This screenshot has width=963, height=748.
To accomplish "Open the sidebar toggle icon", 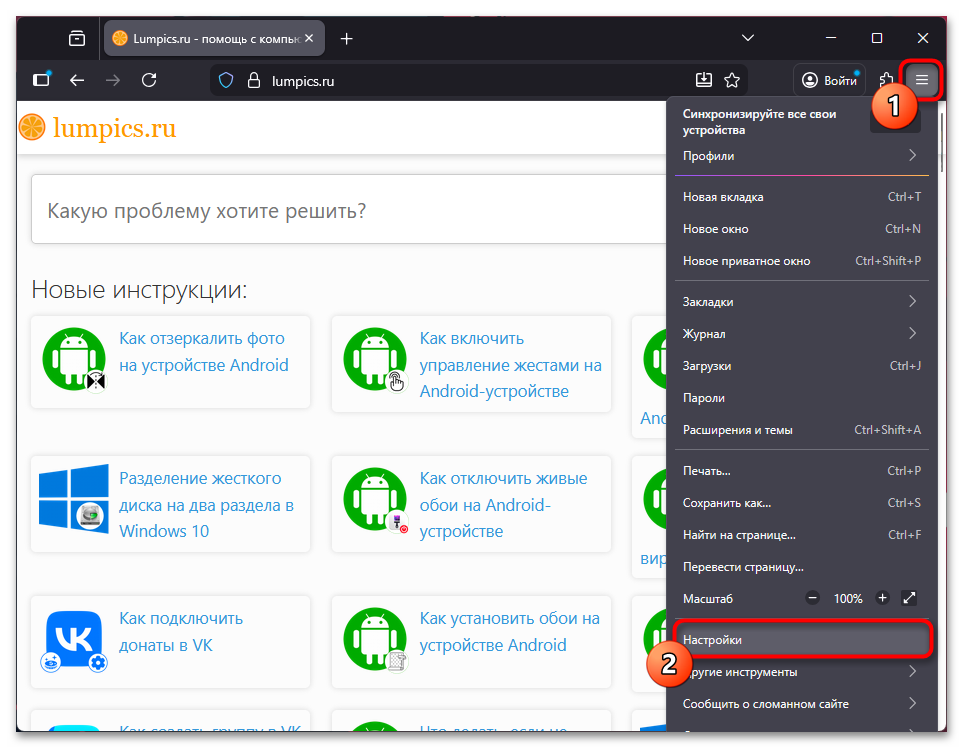I will [x=41, y=80].
